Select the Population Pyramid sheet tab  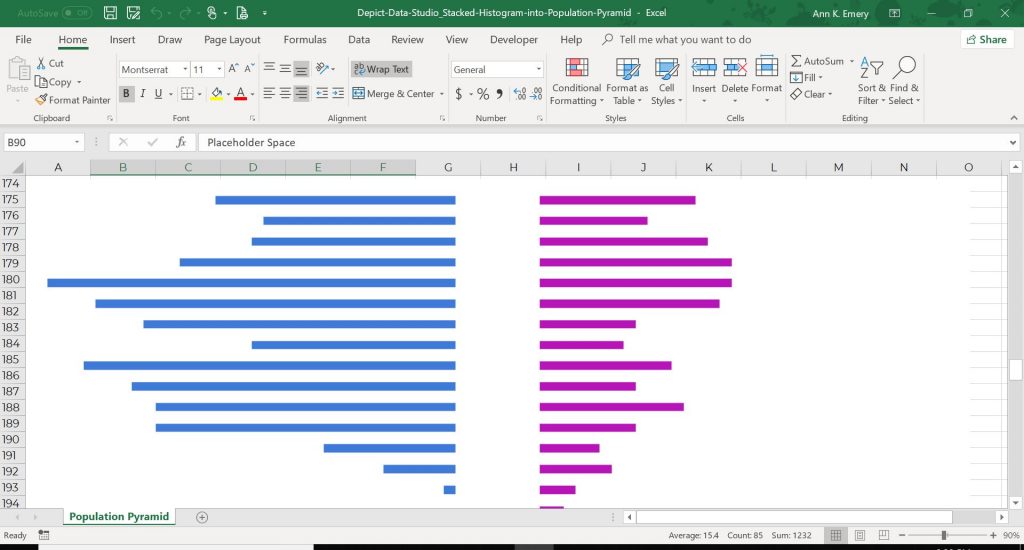[119, 517]
